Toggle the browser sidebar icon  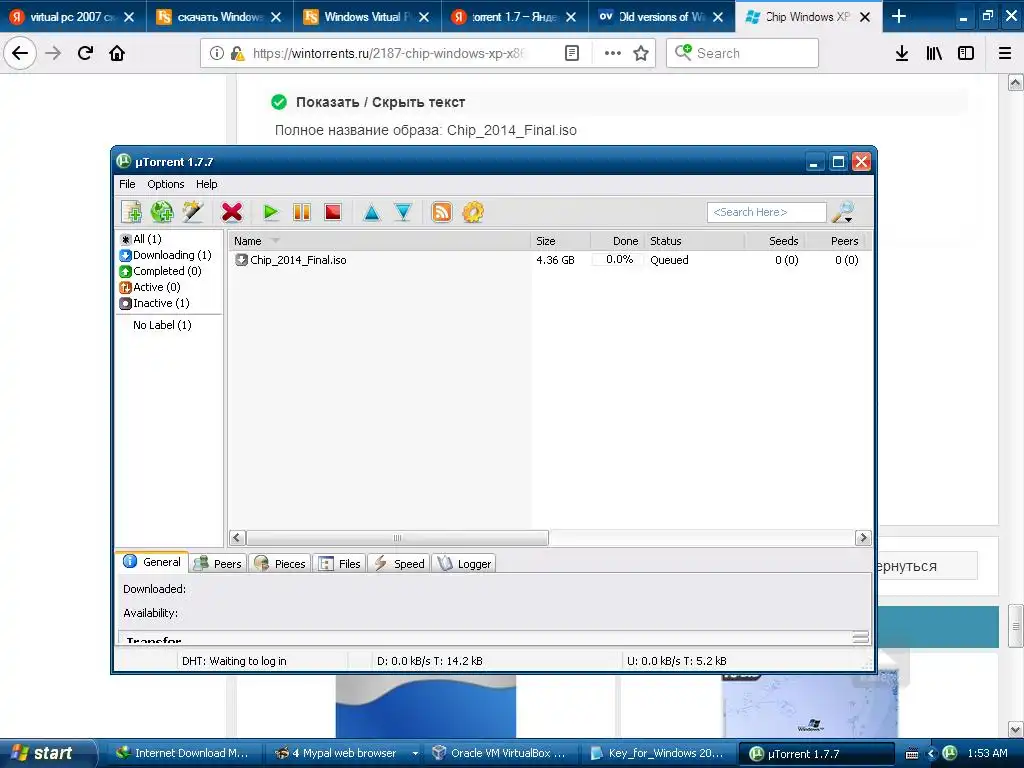pyautogui.click(x=966, y=53)
